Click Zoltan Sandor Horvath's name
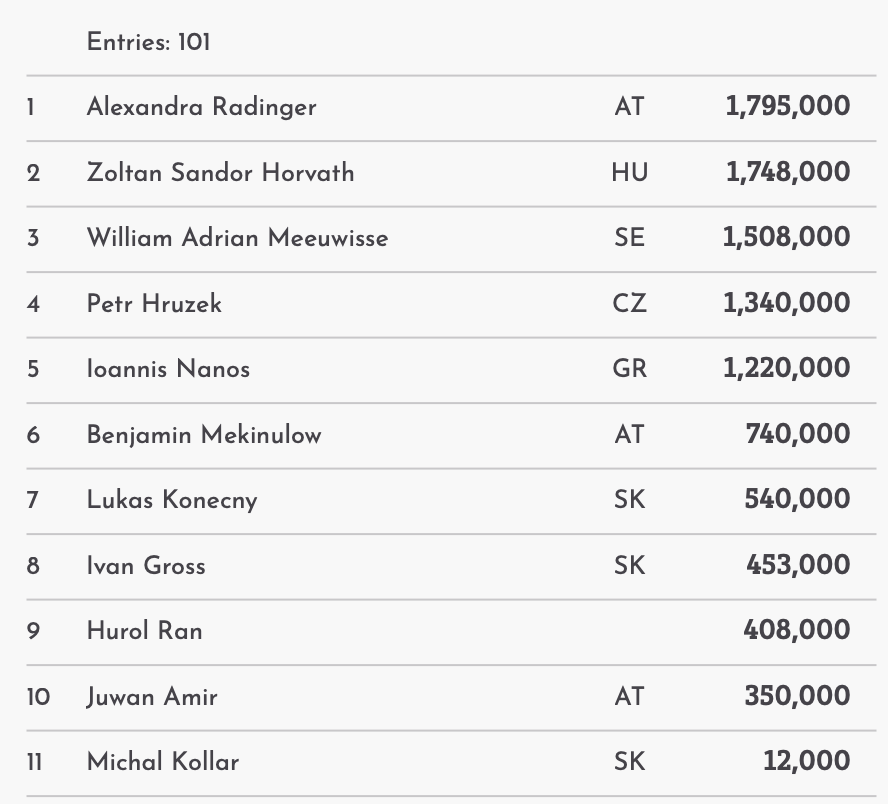This screenshot has width=888, height=804. click(220, 173)
